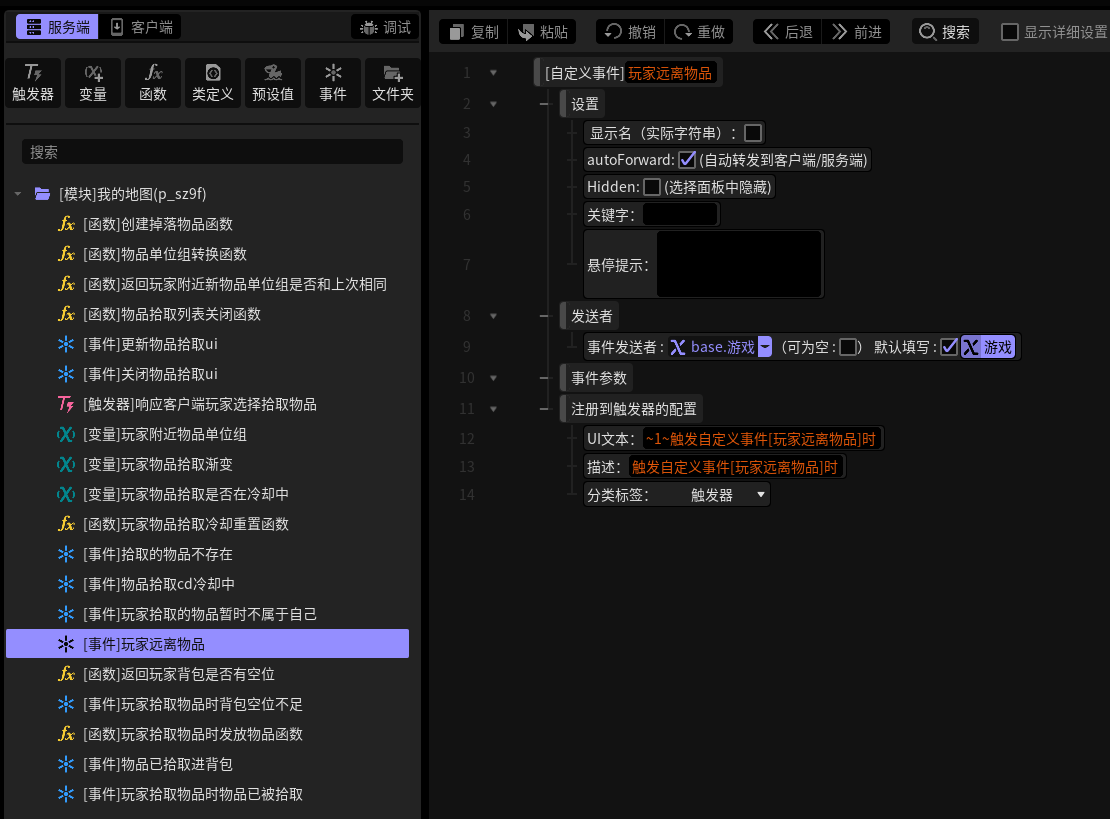
Task: Open [事件]关闭物品拾取ui
Action: (150, 374)
